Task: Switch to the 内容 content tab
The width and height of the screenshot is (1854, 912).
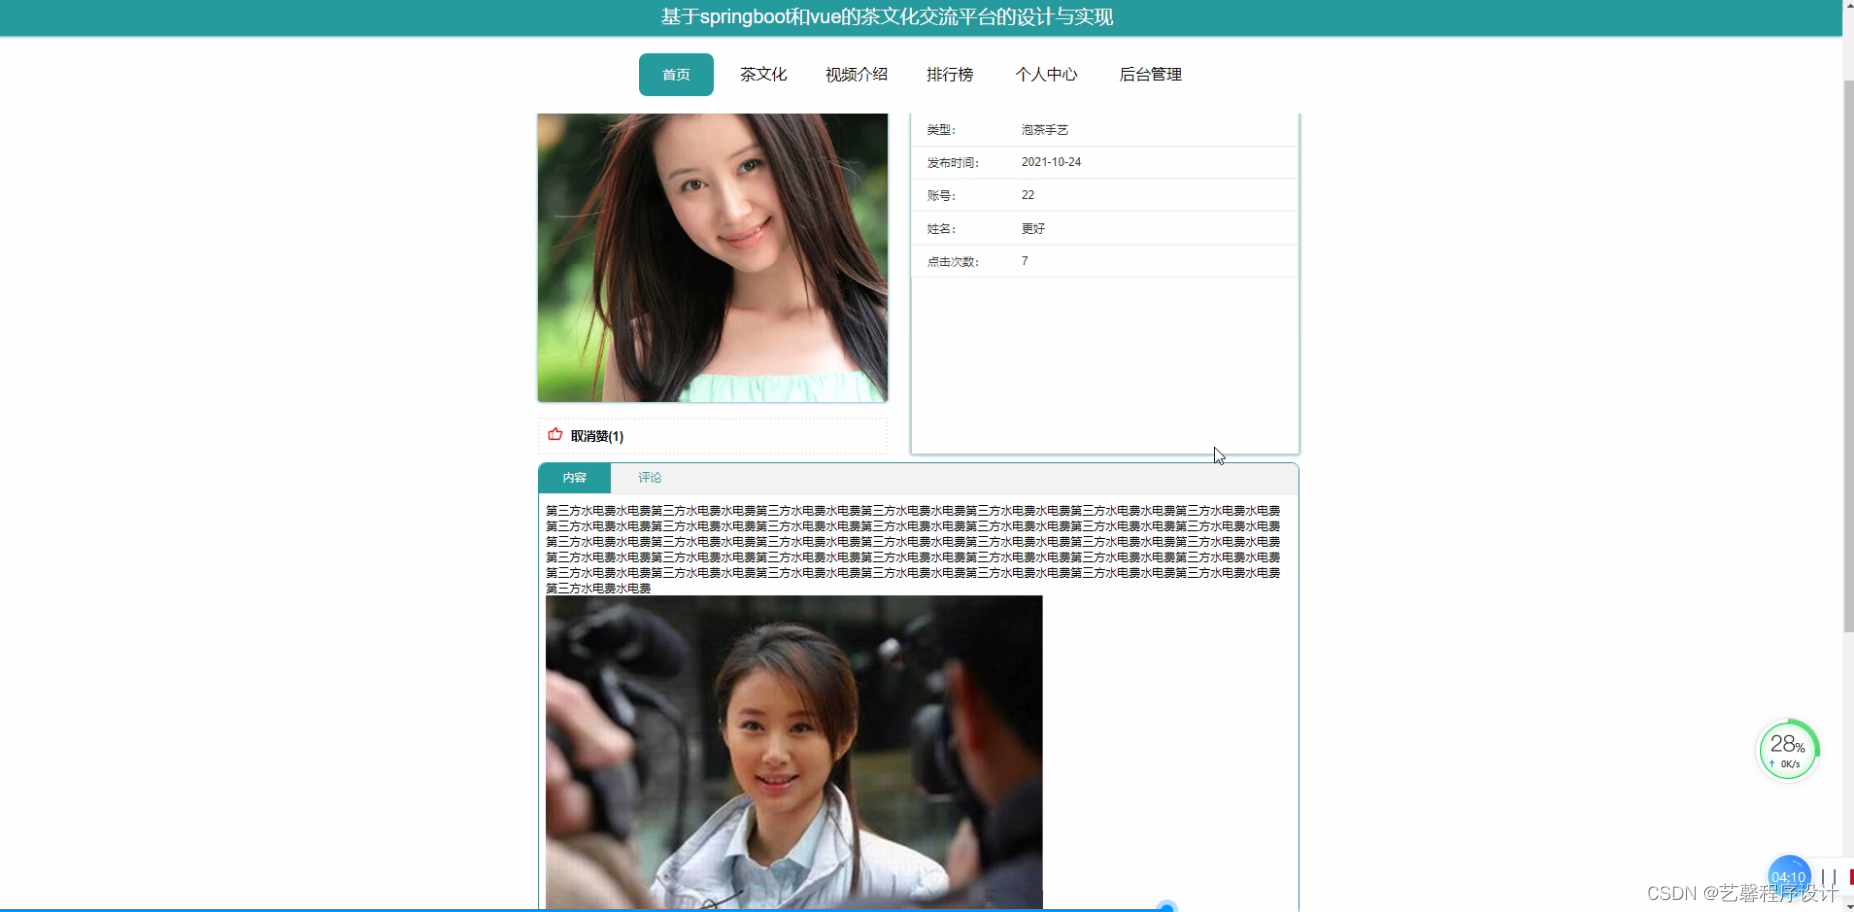Action: click(x=574, y=477)
